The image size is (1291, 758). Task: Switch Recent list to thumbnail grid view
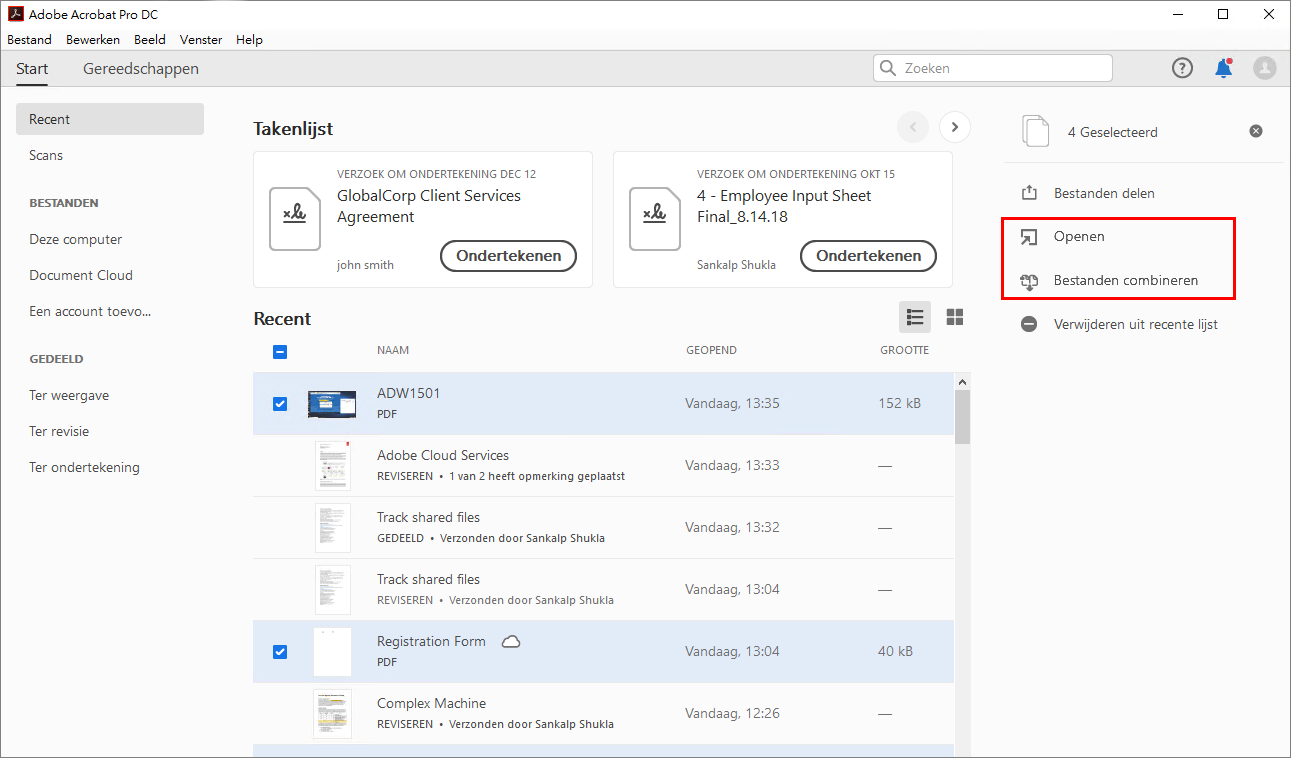955,317
